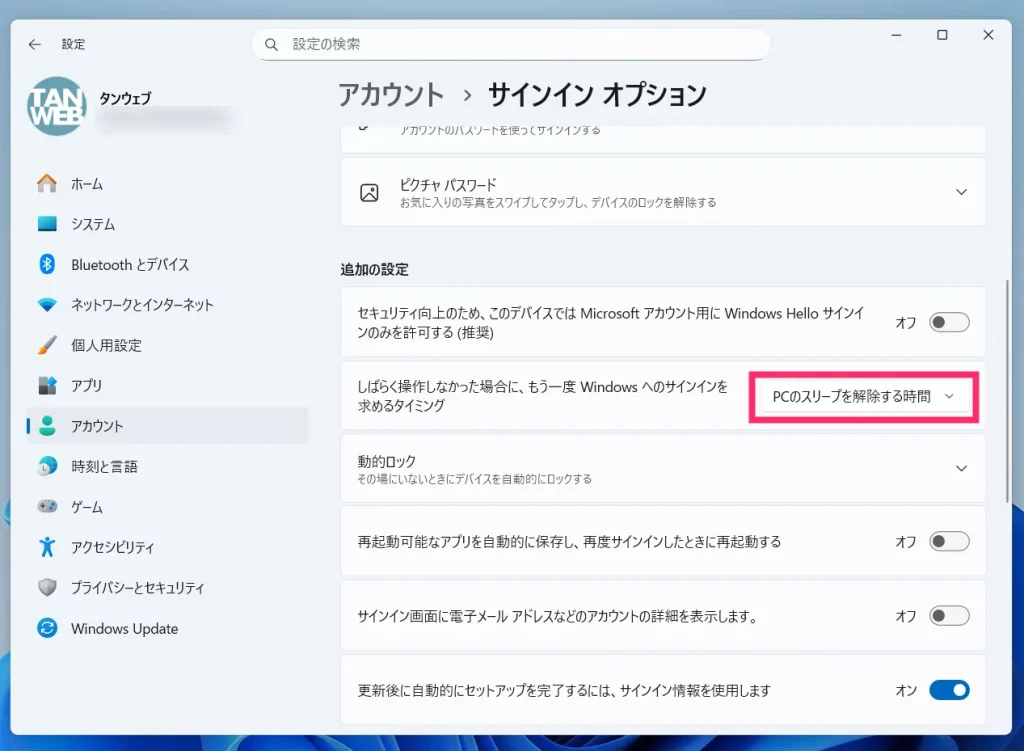The image size is (1024, 751).
Task: Open the TAN WEB profile avatar
Action: (57, 106)
